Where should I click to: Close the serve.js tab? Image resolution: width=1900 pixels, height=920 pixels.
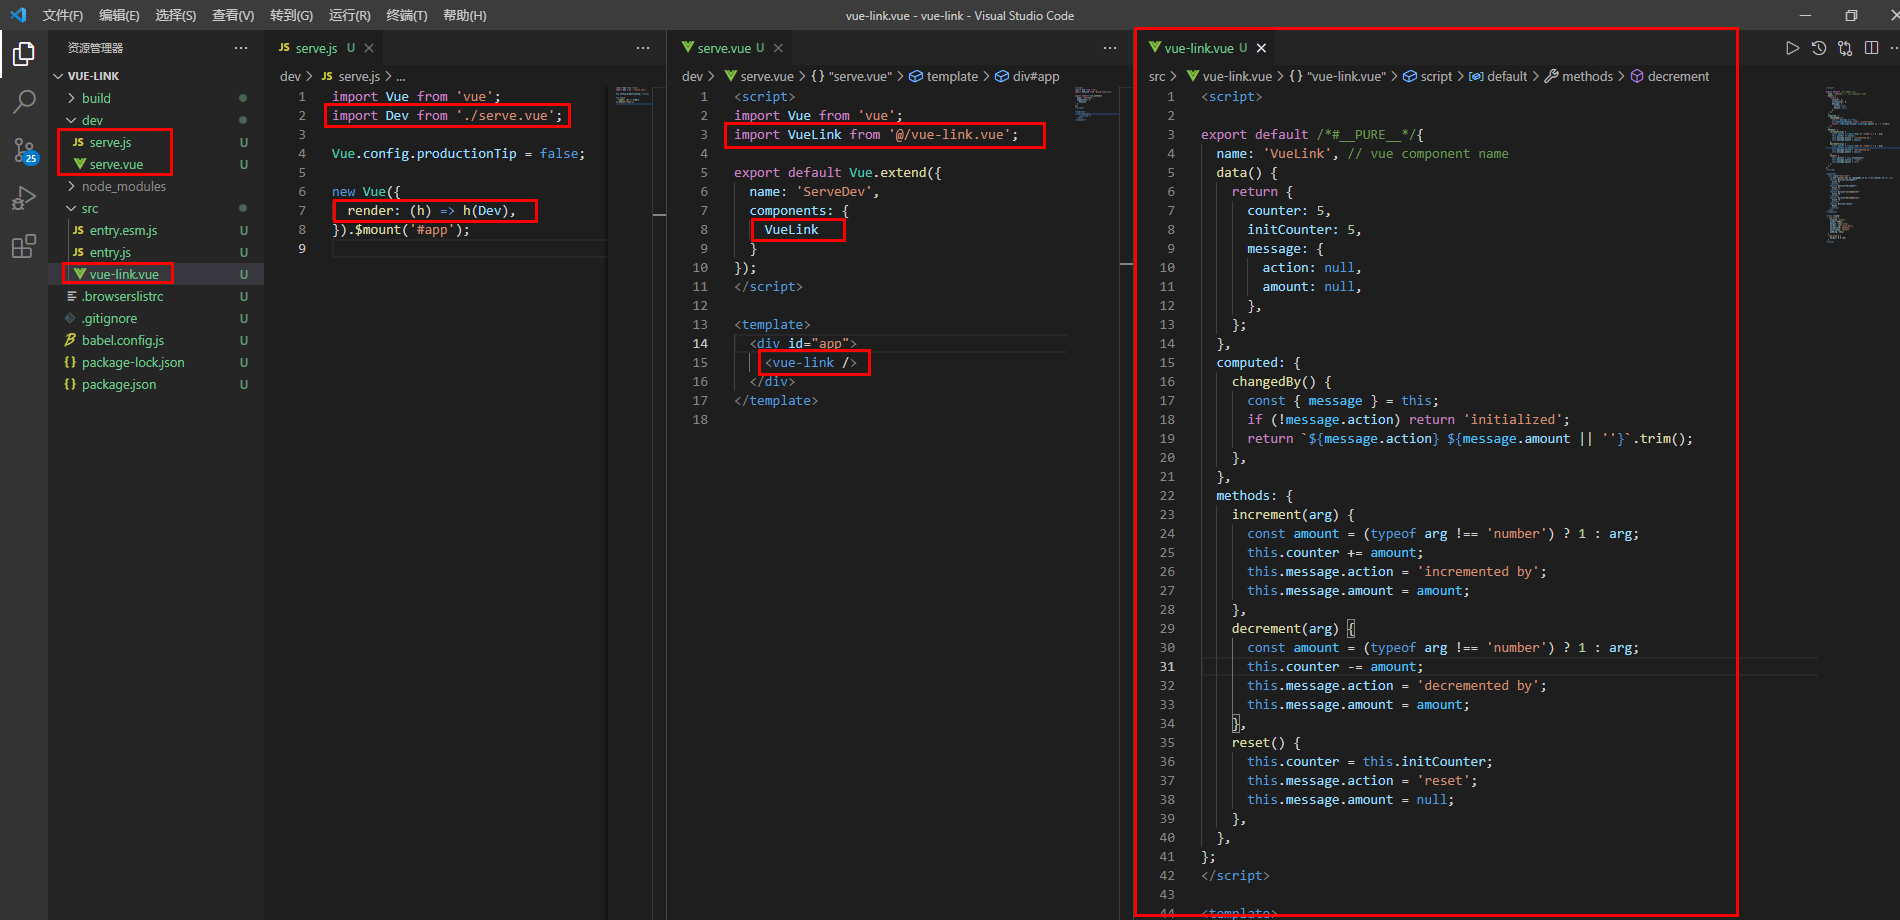[369, 48]
